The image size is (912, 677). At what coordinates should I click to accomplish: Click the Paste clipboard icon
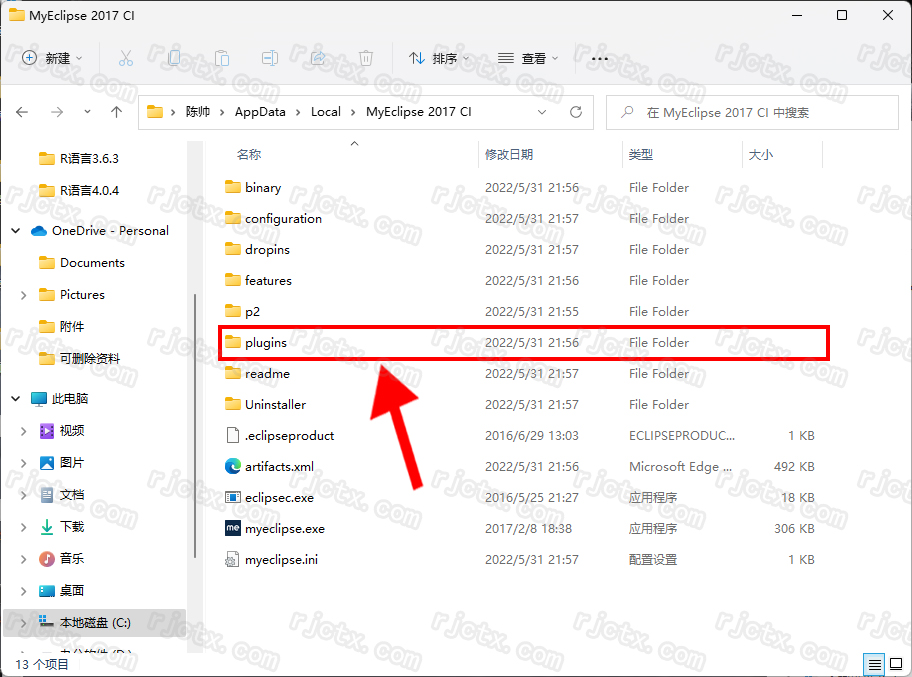pos(222,59)
